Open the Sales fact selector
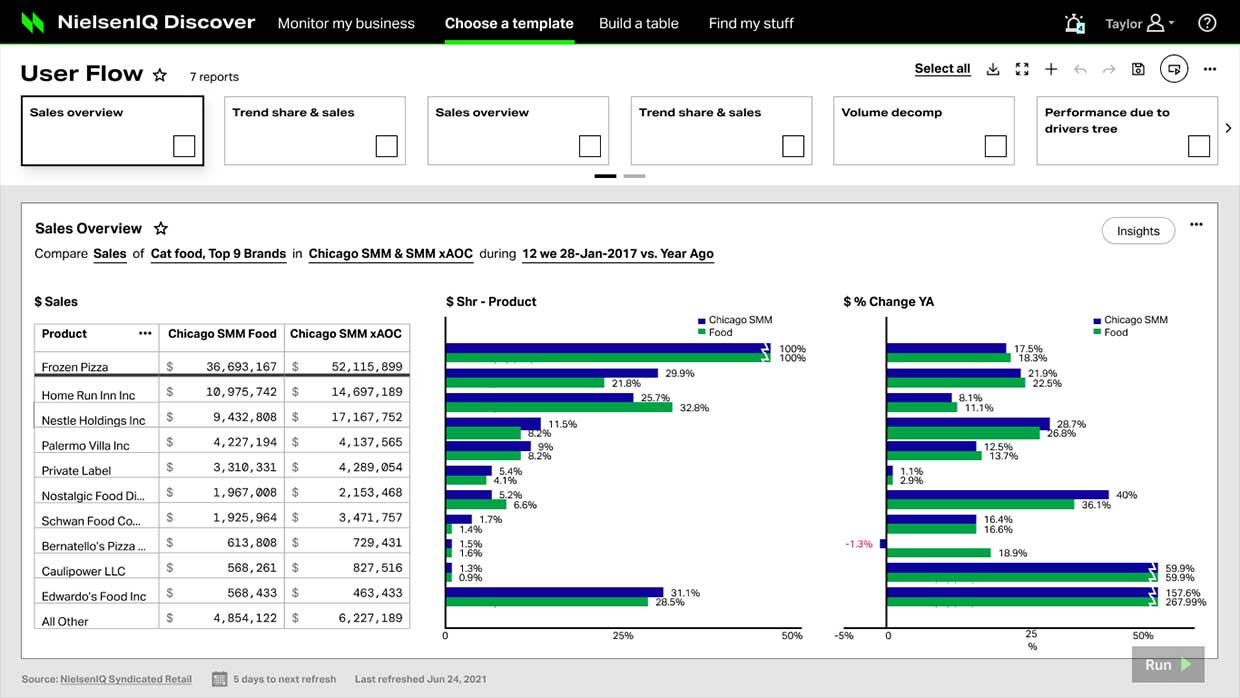 (x=110, y=254)
